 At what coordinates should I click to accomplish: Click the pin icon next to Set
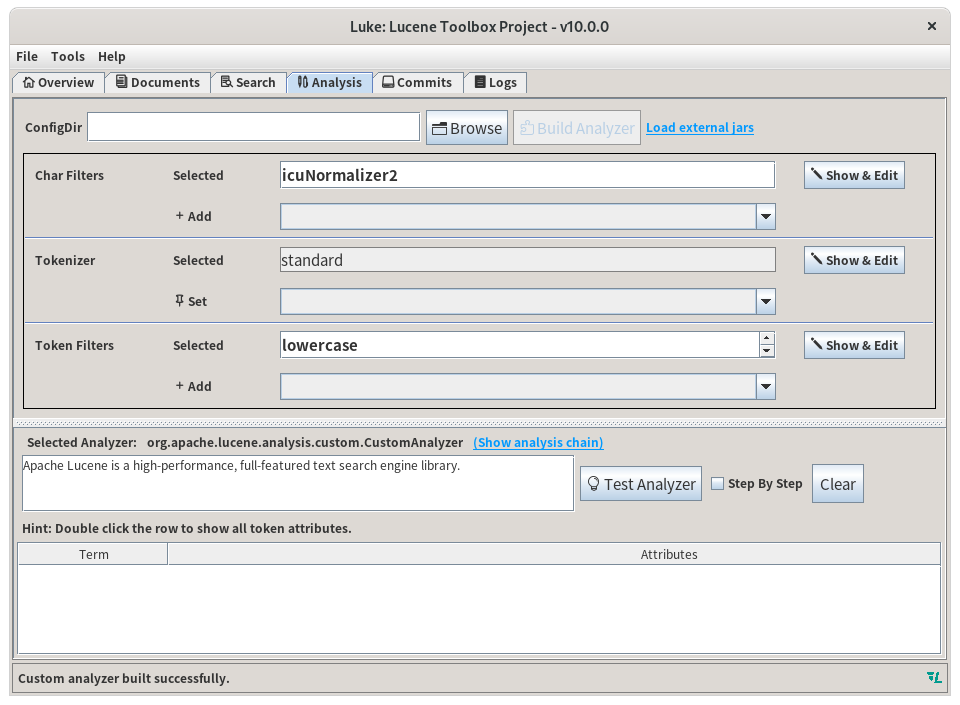click(x=179, y=300)
